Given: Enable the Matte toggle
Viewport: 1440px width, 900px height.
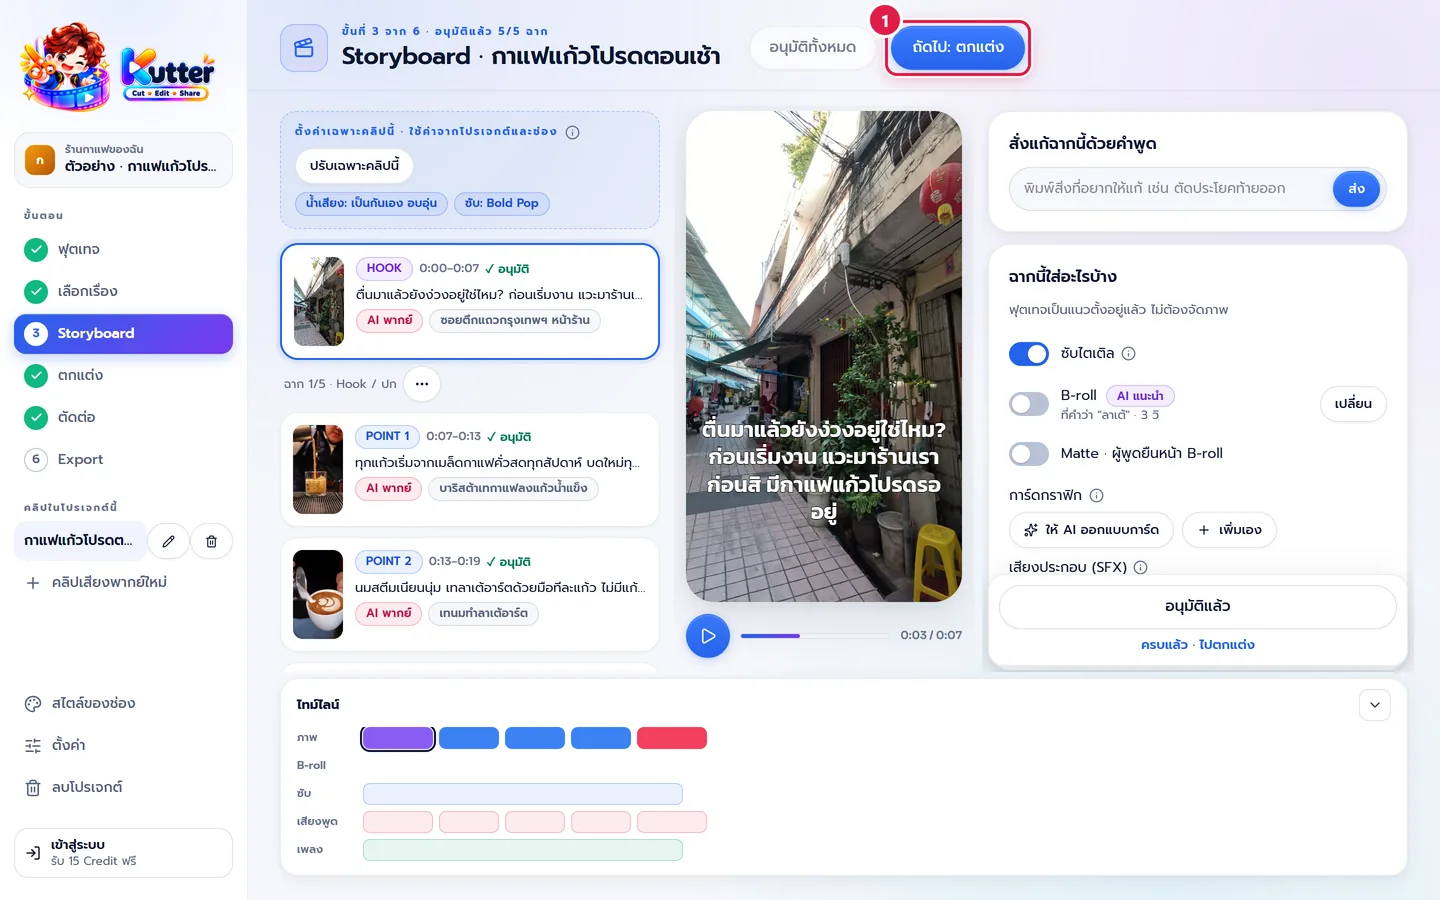Looking at the screenshot, I should [x=1029, y=454].
